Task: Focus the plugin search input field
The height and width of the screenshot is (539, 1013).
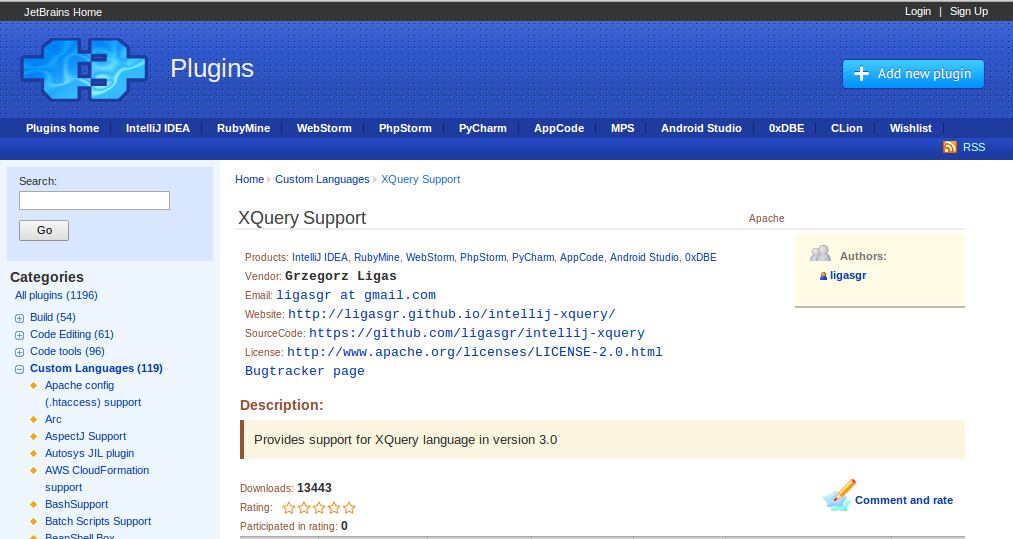Action: tap(94, 200)
